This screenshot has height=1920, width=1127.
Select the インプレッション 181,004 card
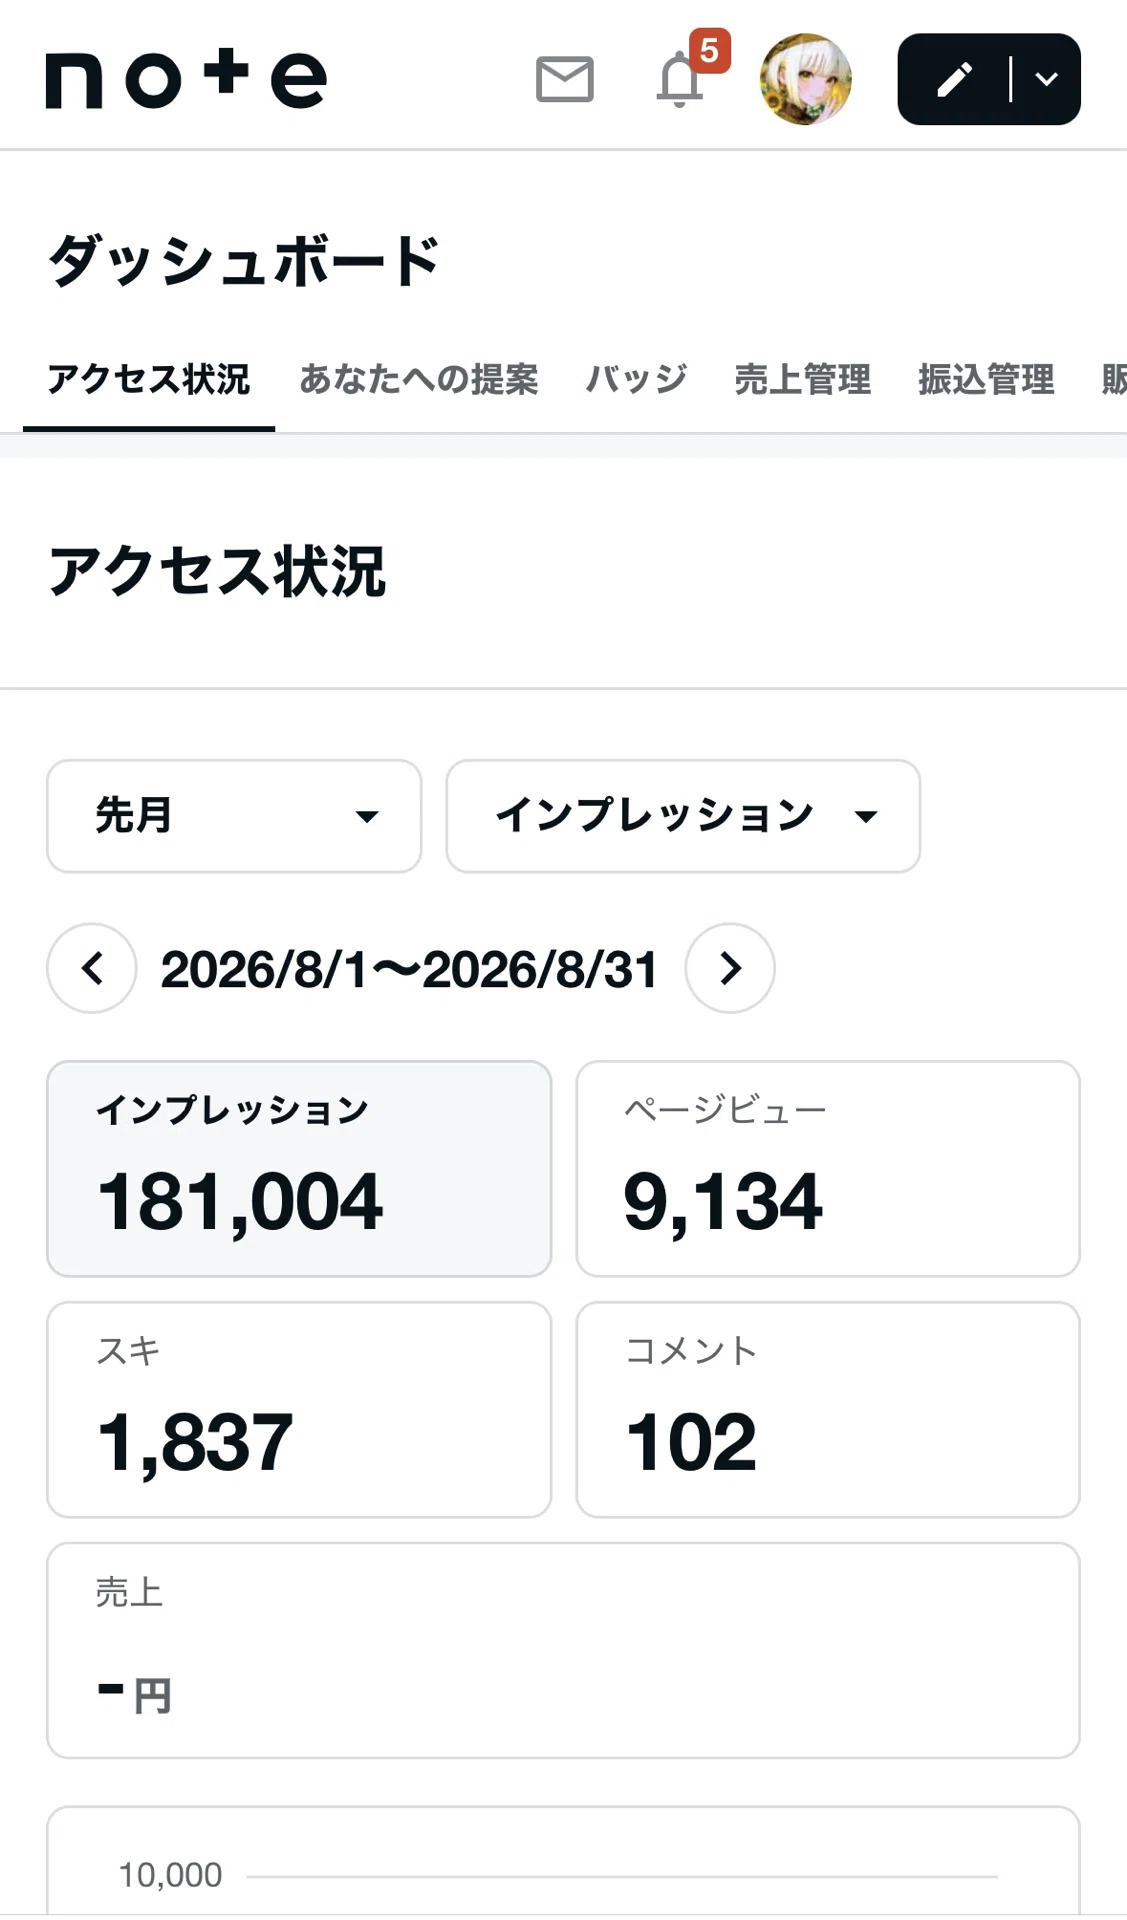coord(299,1169)
